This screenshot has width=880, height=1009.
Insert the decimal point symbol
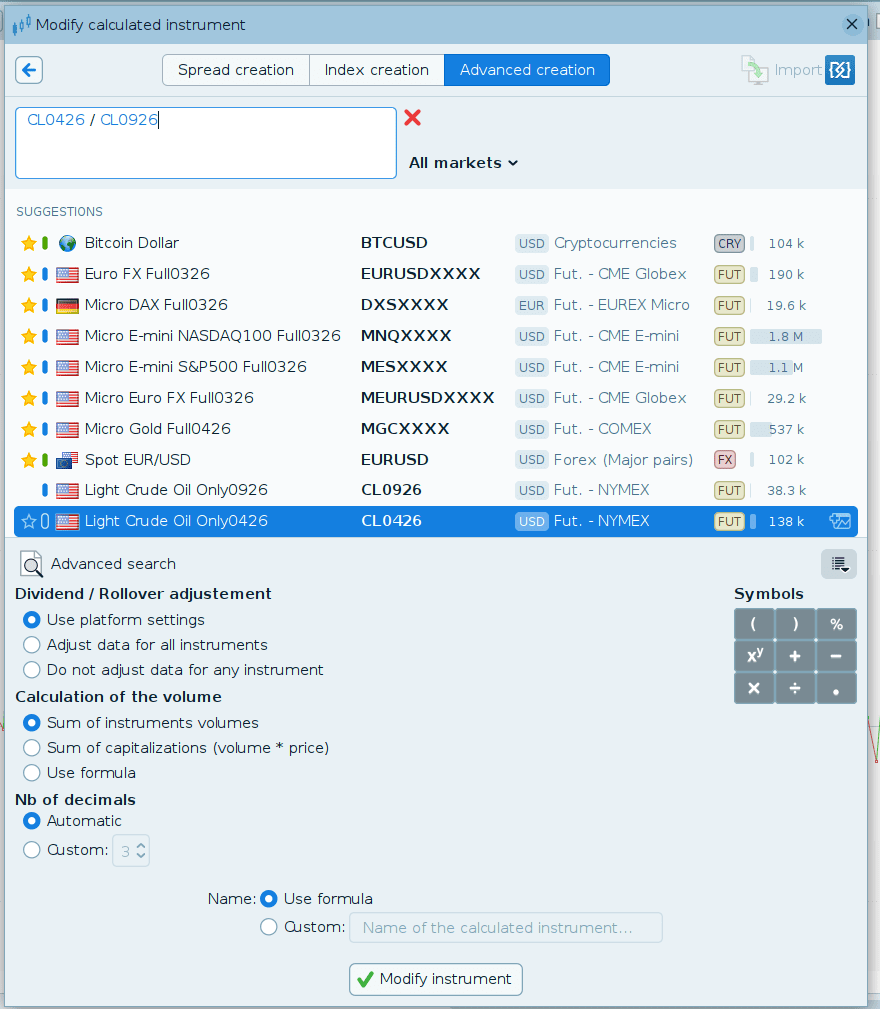pyautogui.click(x=836, y=688)
